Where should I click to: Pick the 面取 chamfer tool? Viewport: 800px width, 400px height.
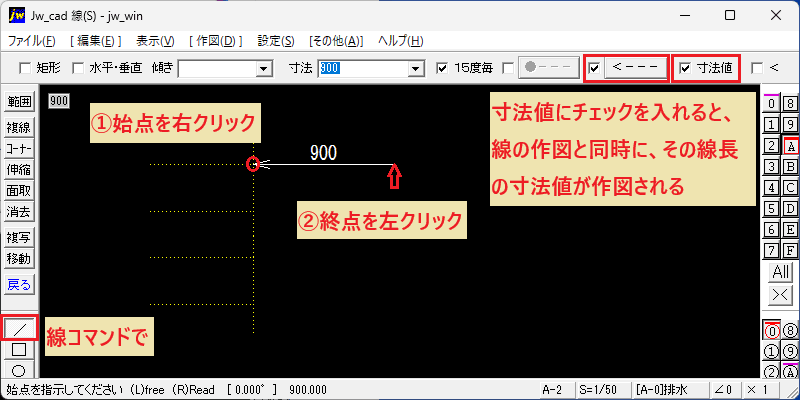19,191
